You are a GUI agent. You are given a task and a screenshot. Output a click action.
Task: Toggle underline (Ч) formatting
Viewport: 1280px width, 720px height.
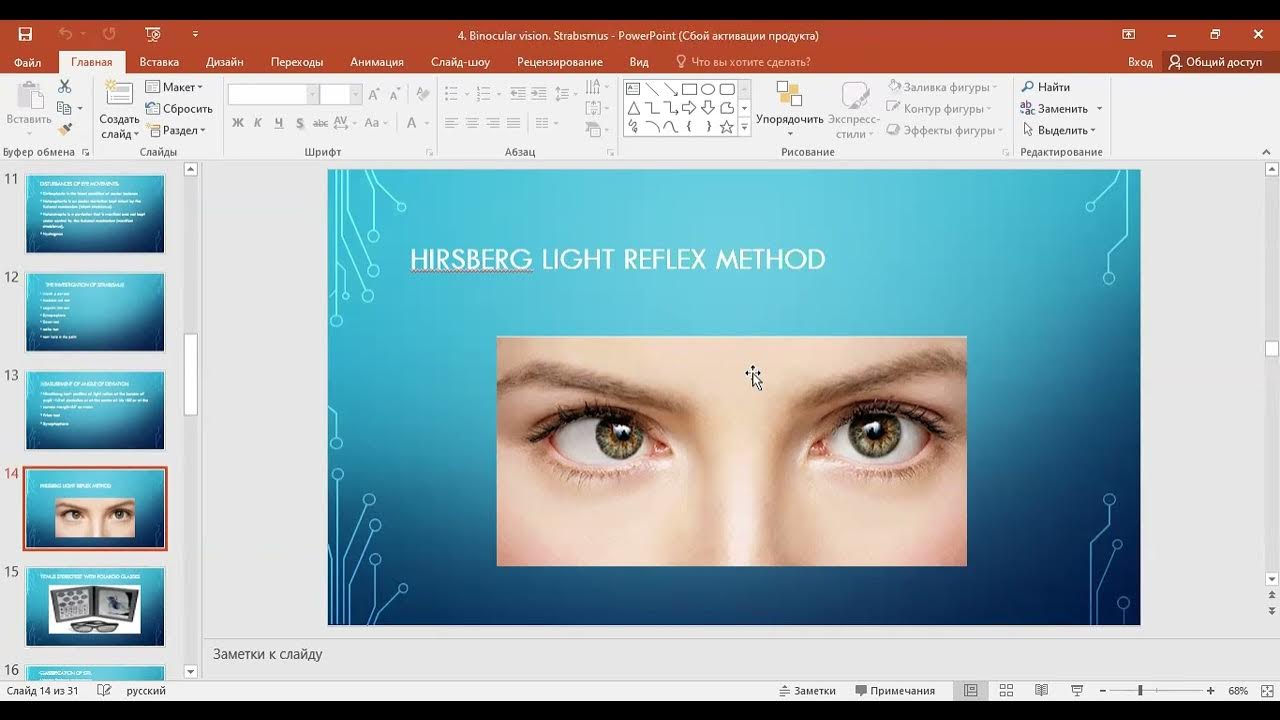tap(279, 123)
